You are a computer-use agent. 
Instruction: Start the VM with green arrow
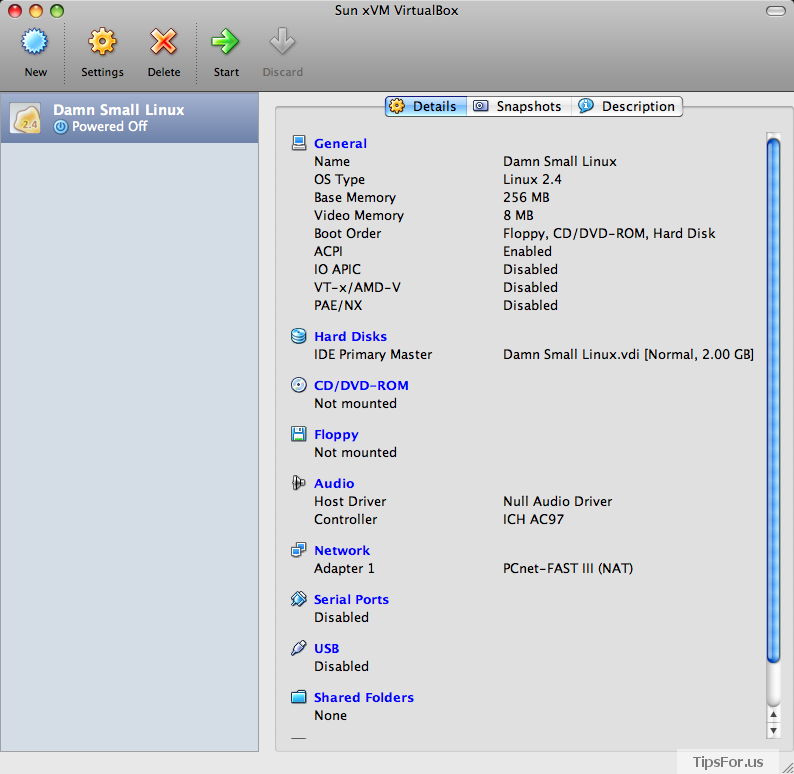click(225, 41)
